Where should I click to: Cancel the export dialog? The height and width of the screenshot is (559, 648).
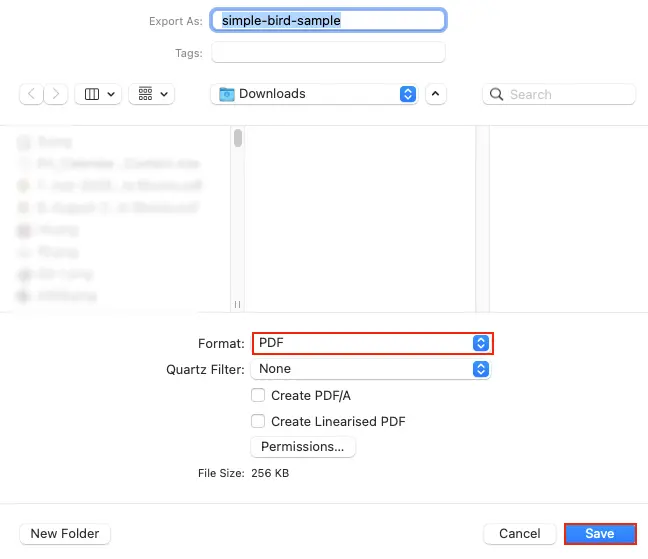pos(519,533)
